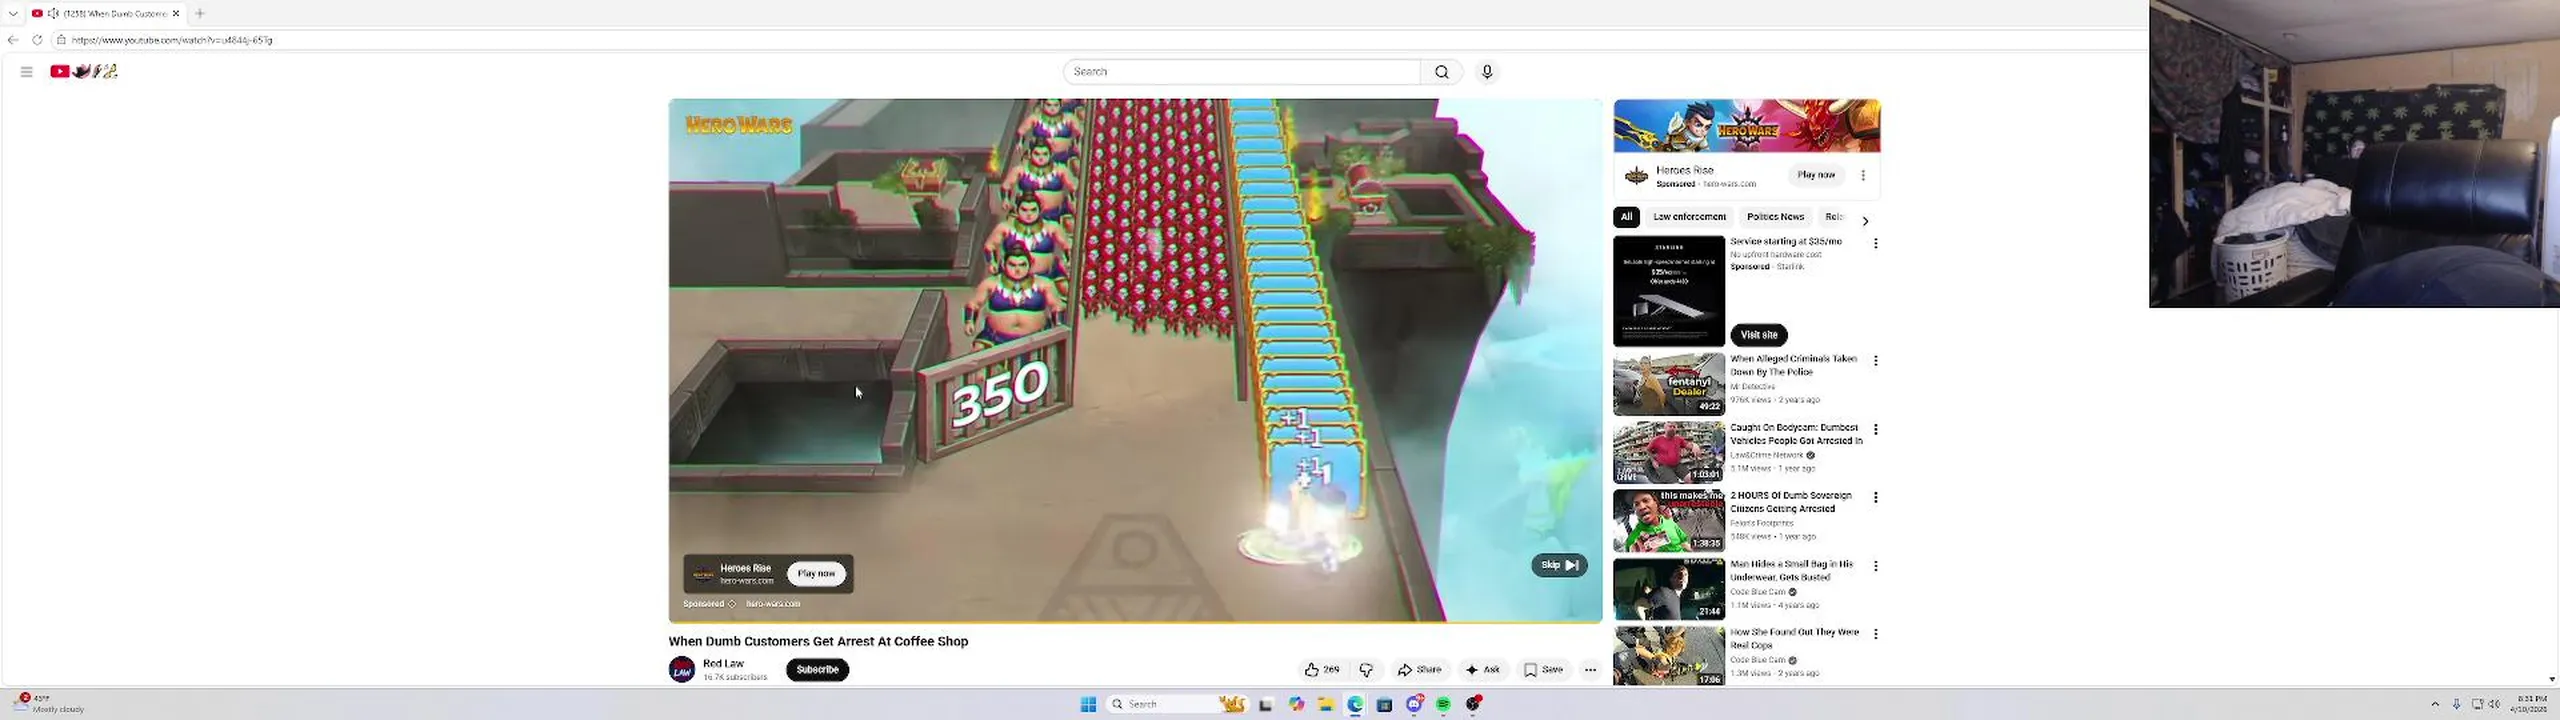The height and width of the screenshot is (720, 2560).
Task: Dislike the video with thumbs-down button
Action: [x=1366, y=670]
